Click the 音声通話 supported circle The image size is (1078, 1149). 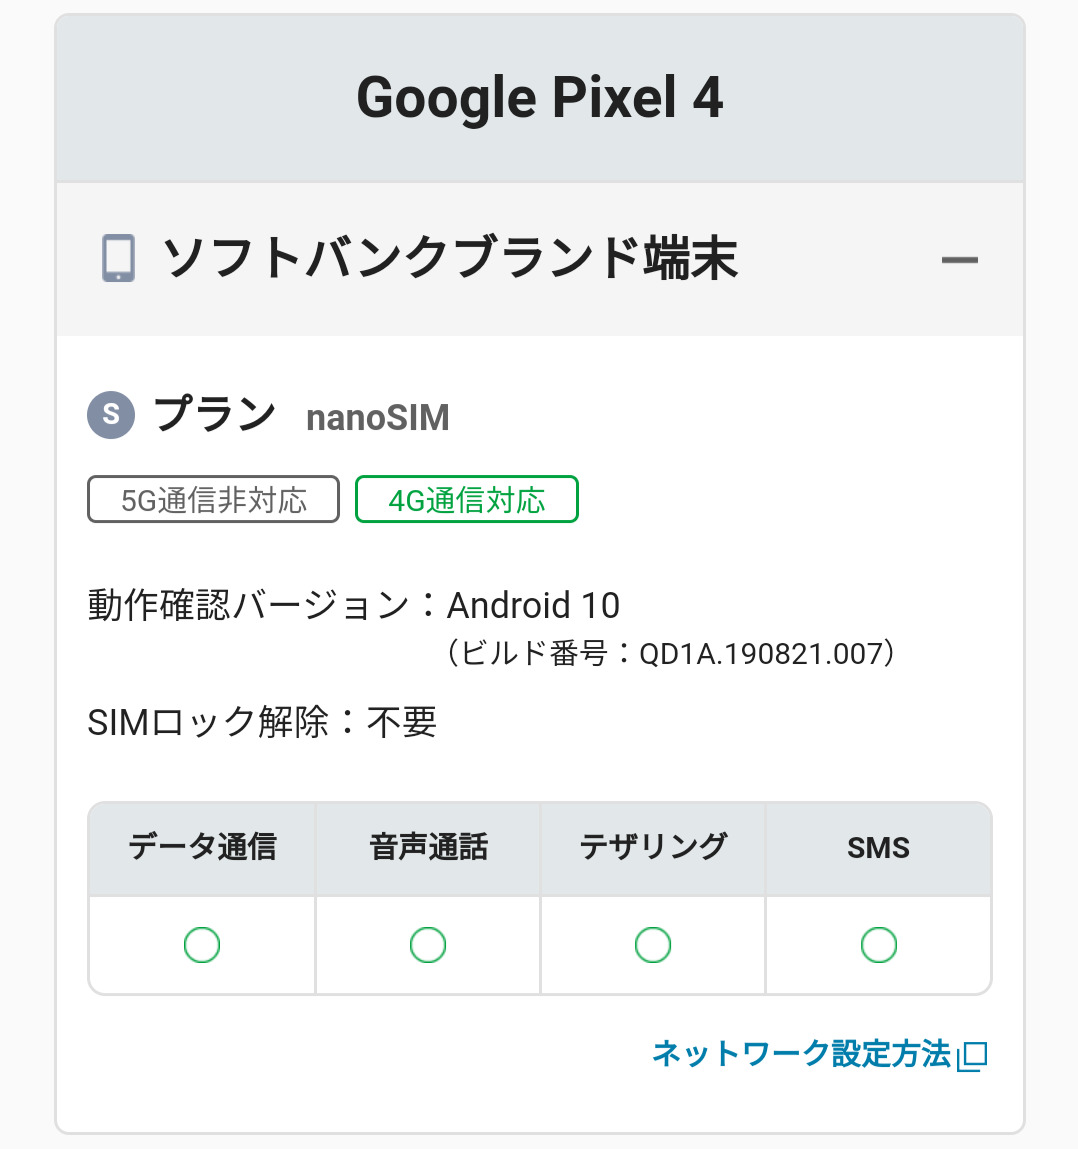[428, 945]
